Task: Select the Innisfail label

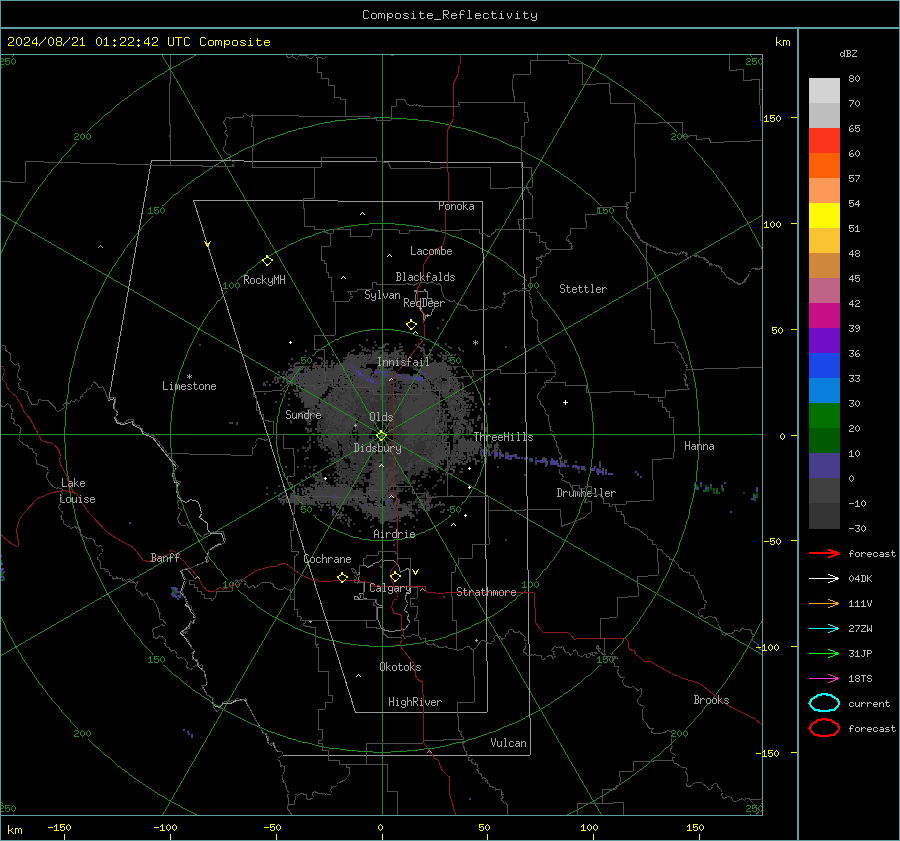Action: point(403,362)
